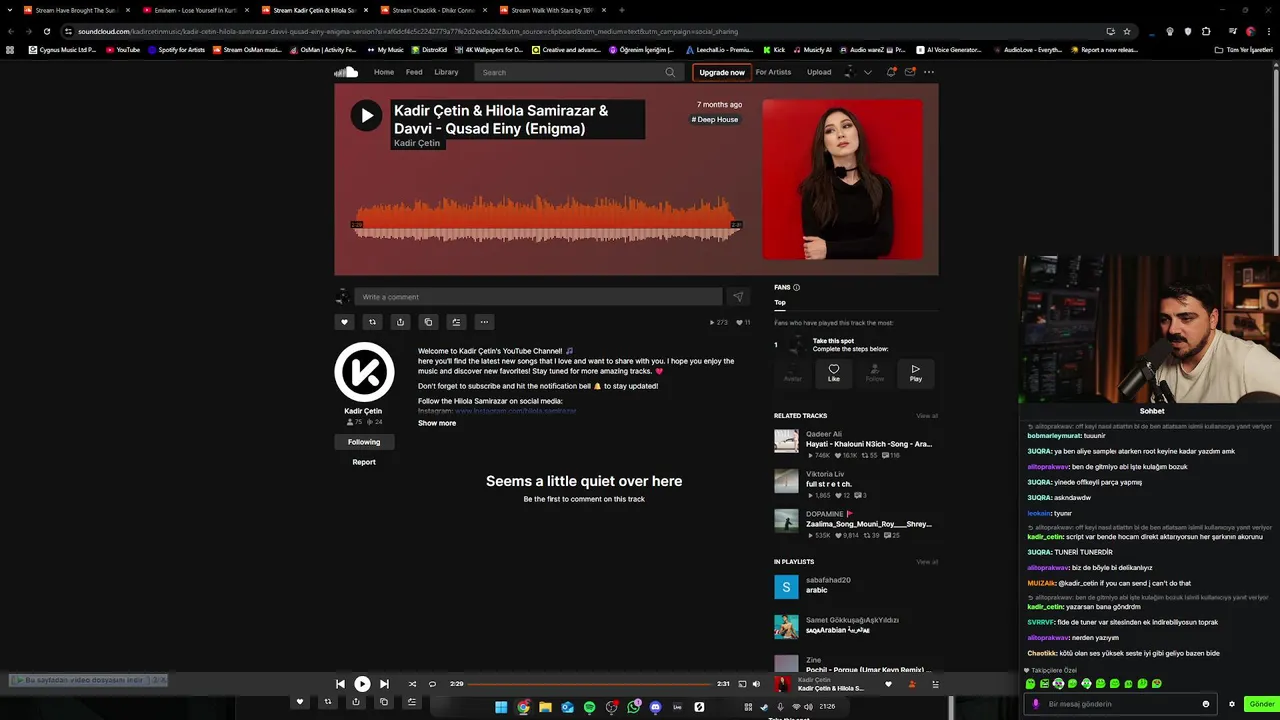View all related tracks
Image resolution: width=1280 pixels, height=720 pixels.
[927, 416]
